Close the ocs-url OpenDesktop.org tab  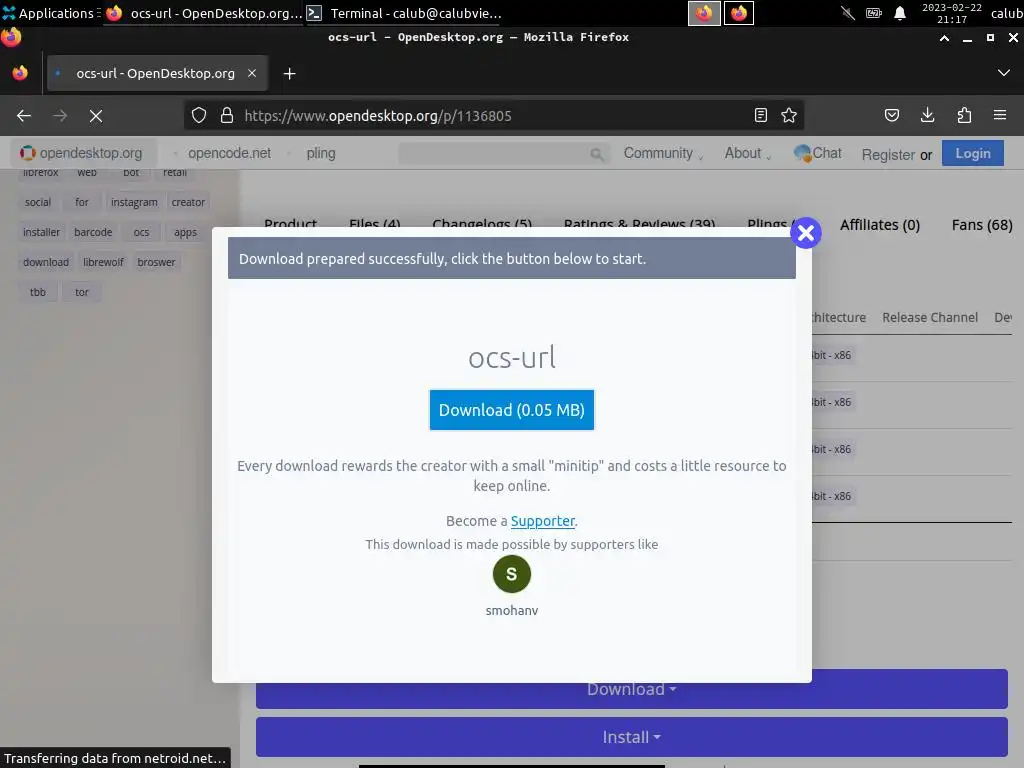click(252, 73)
